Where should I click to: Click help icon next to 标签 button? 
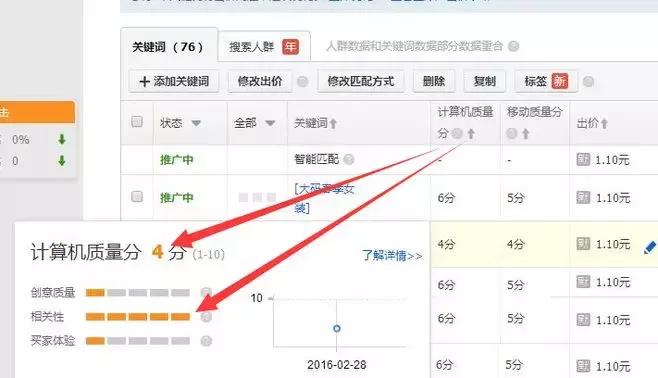pyautogui.click(x=588, y=82)
